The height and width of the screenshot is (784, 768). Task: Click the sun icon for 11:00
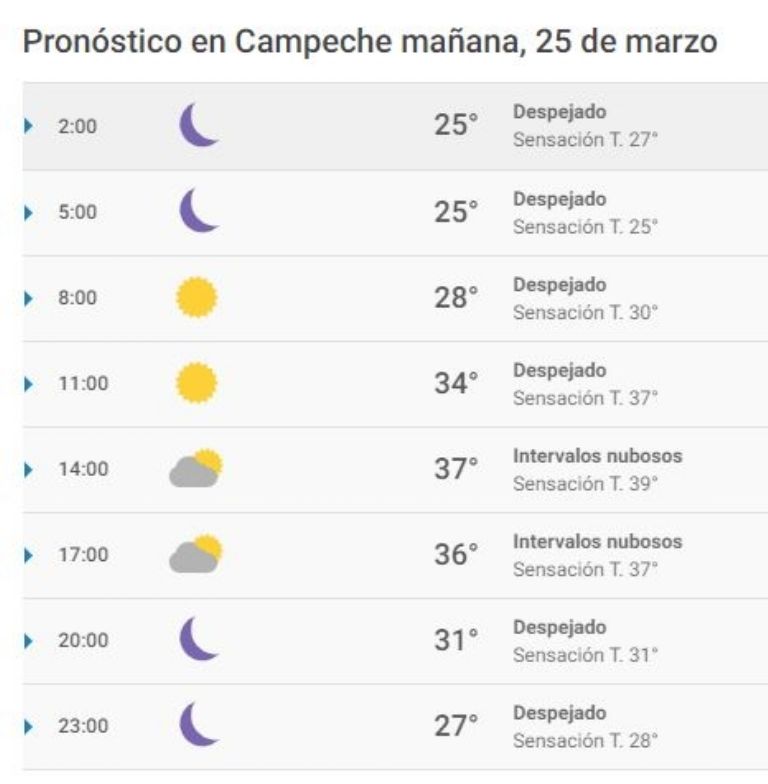pyautogui.click(x=196, y=382)
